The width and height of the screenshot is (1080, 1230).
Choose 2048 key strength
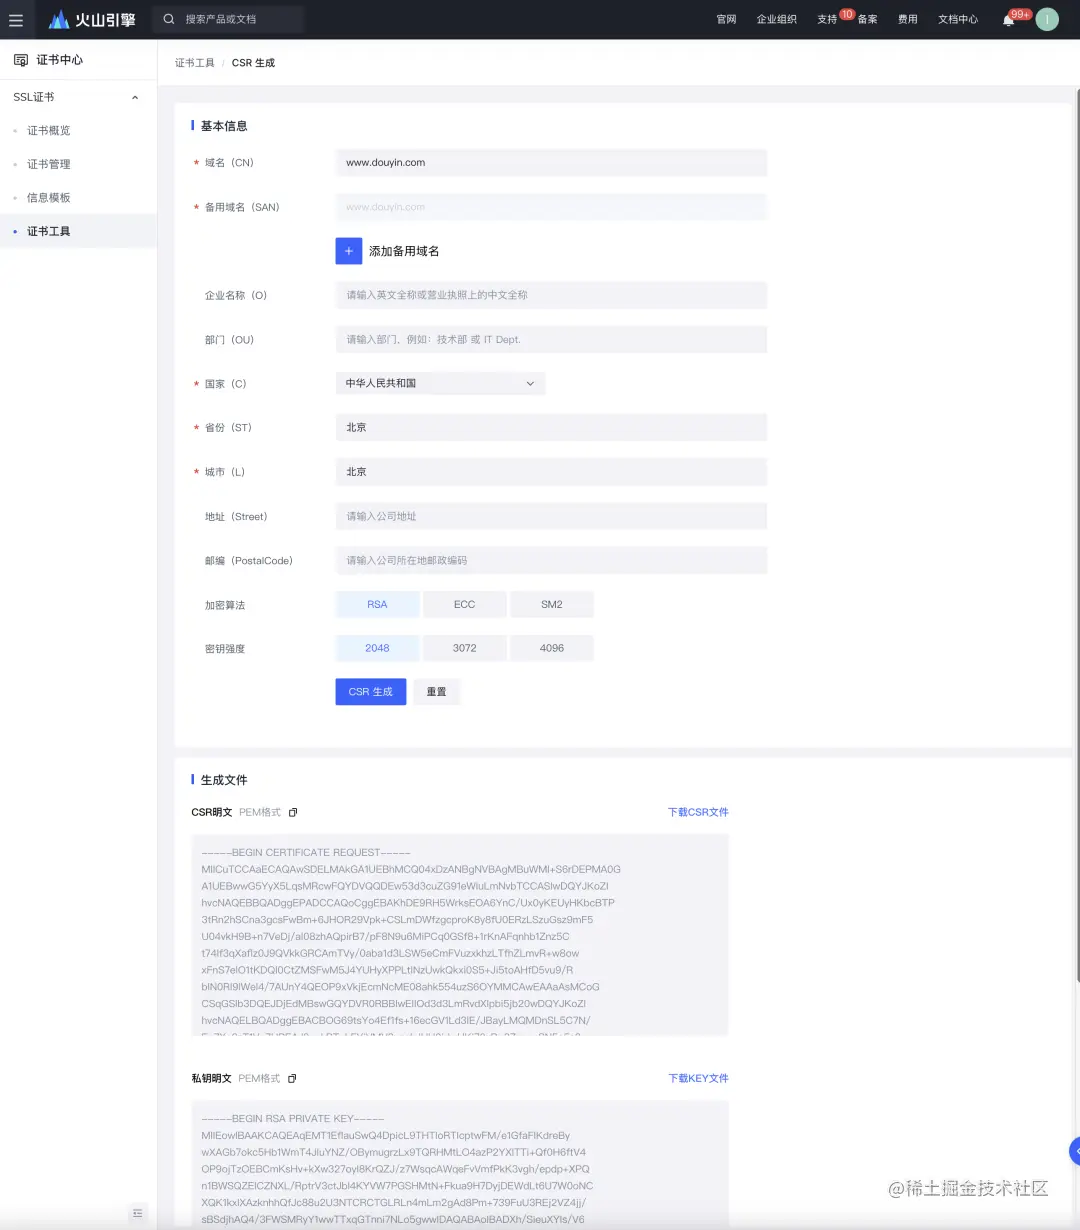377,648
